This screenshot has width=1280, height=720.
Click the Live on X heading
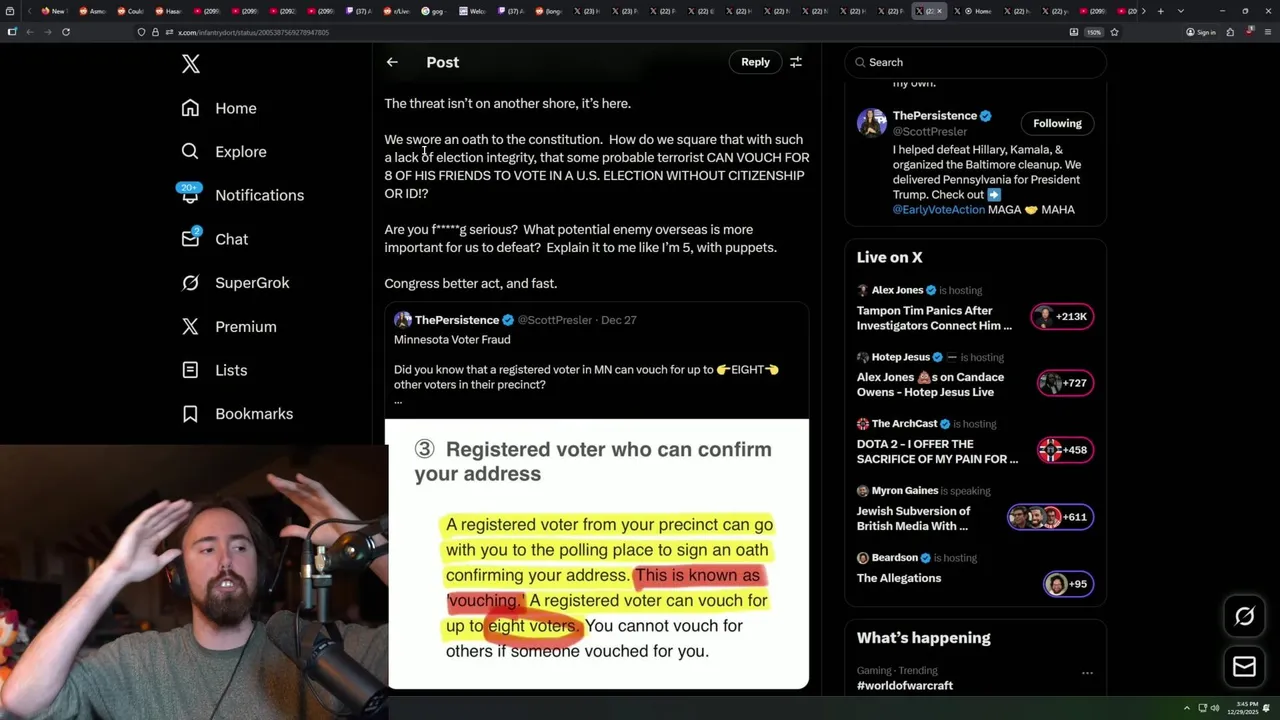(x=889, y=257)
